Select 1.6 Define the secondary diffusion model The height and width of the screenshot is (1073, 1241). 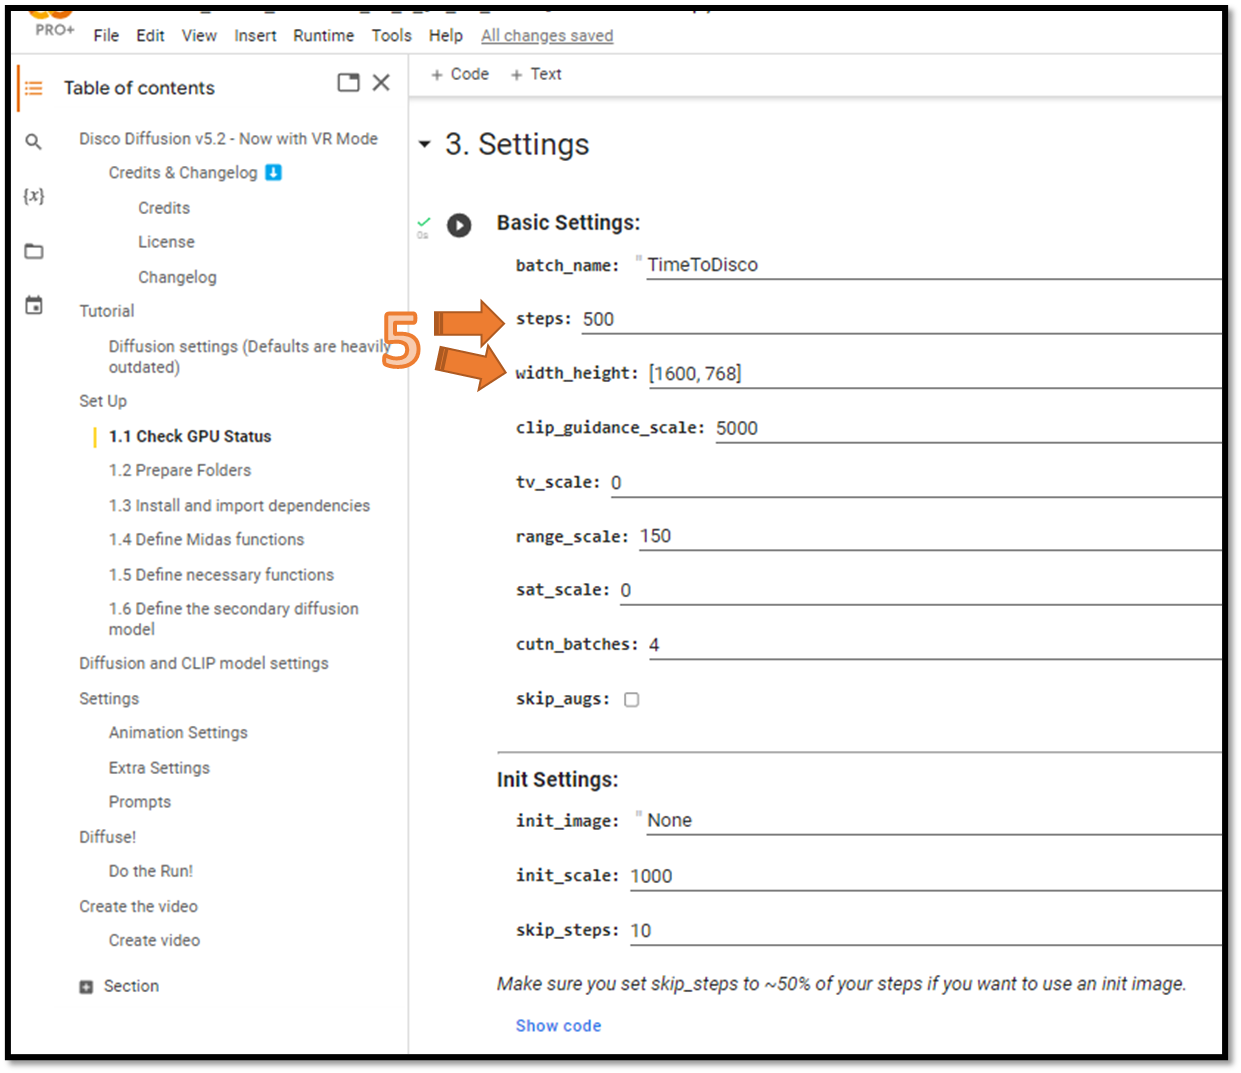coord(233,619)
